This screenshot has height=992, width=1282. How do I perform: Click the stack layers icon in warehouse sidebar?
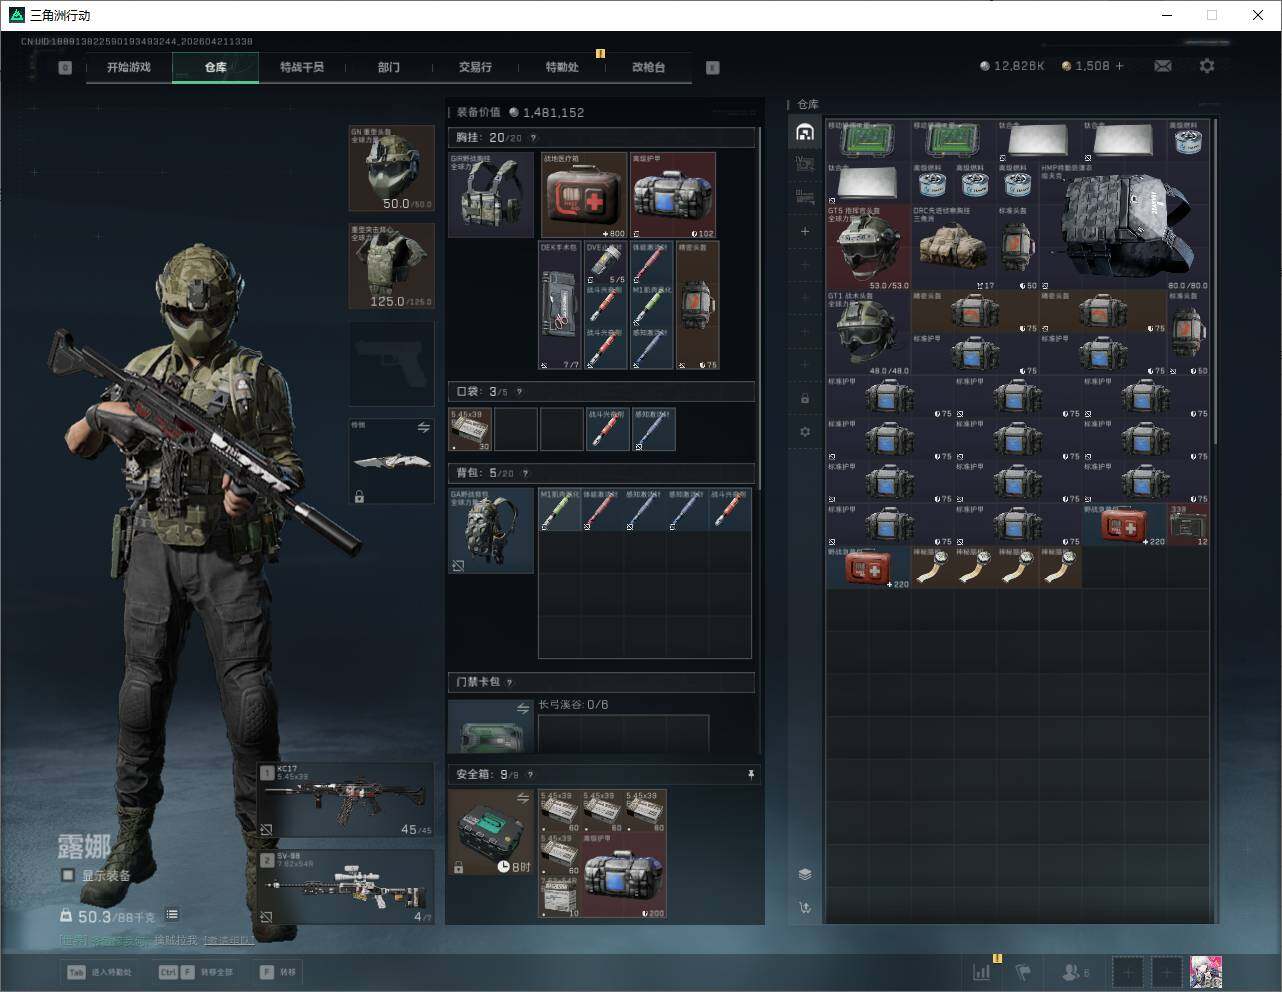coord(805,874)
